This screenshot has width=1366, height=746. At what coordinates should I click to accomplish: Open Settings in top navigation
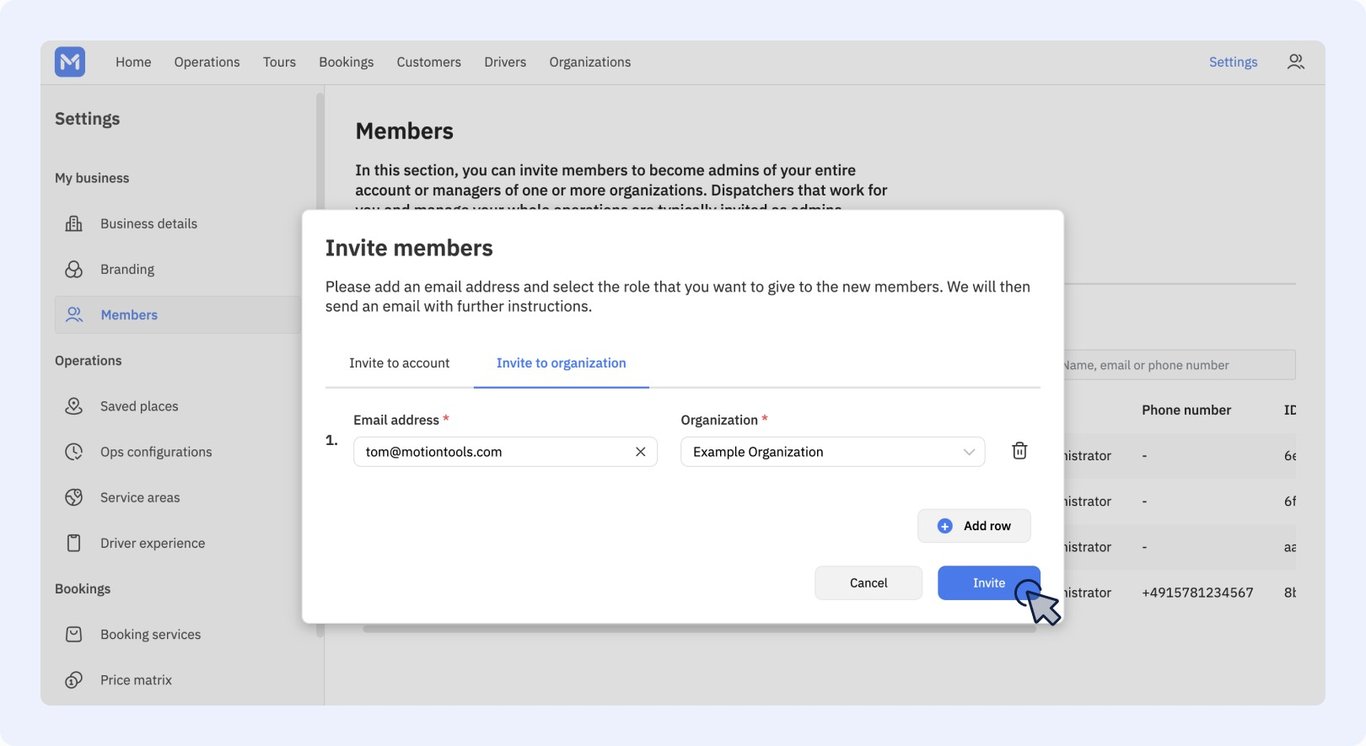[x=1233, y=62]
